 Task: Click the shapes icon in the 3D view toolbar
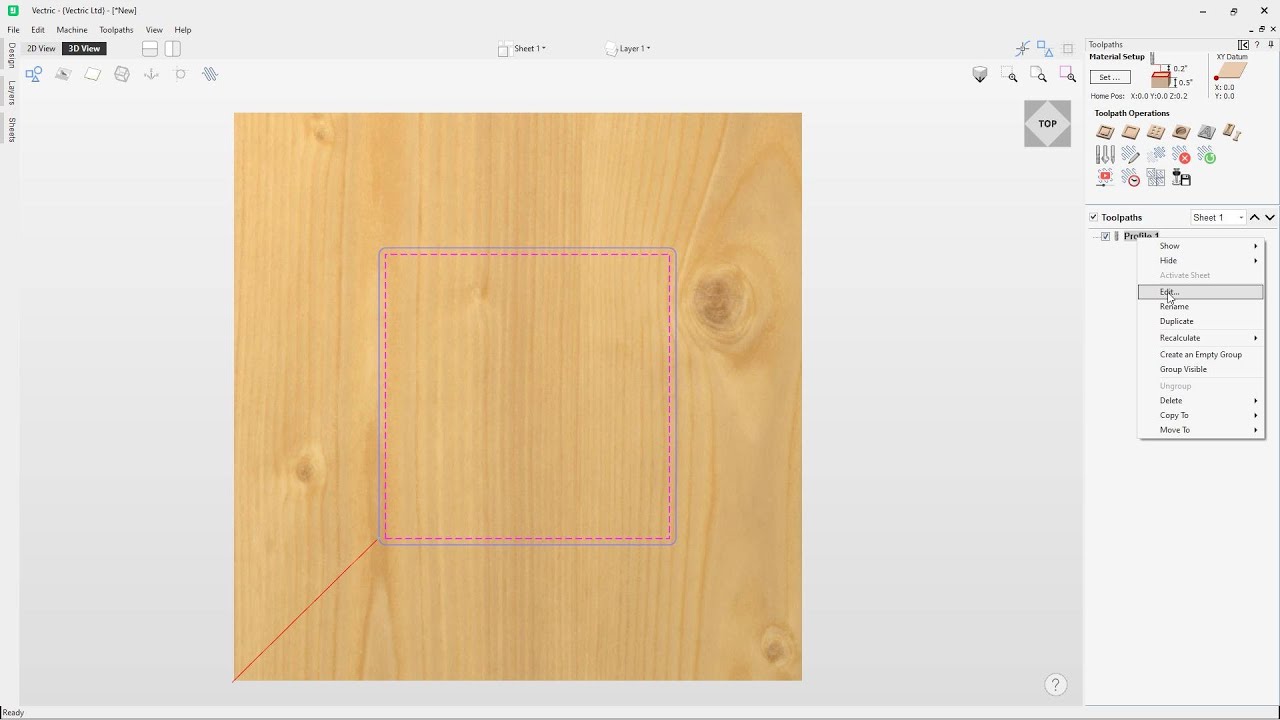point(34,74)
